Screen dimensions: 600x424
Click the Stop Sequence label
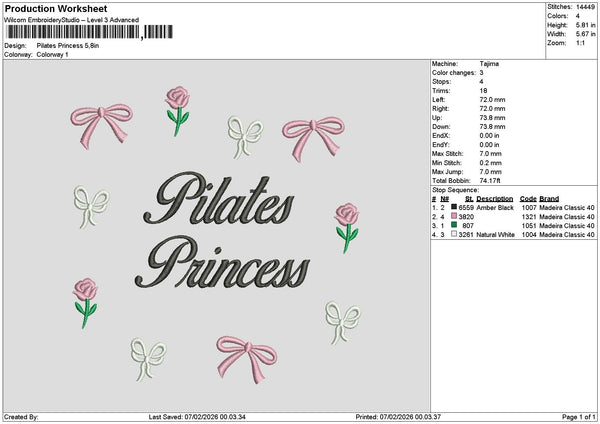455,189
